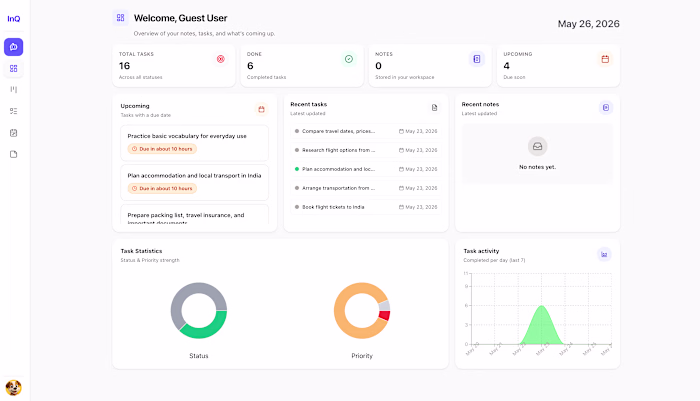The width and height of the screenshot is (700, 401).
Task: Click the document icon in Recent tasks header
Action: click(434, 108)
